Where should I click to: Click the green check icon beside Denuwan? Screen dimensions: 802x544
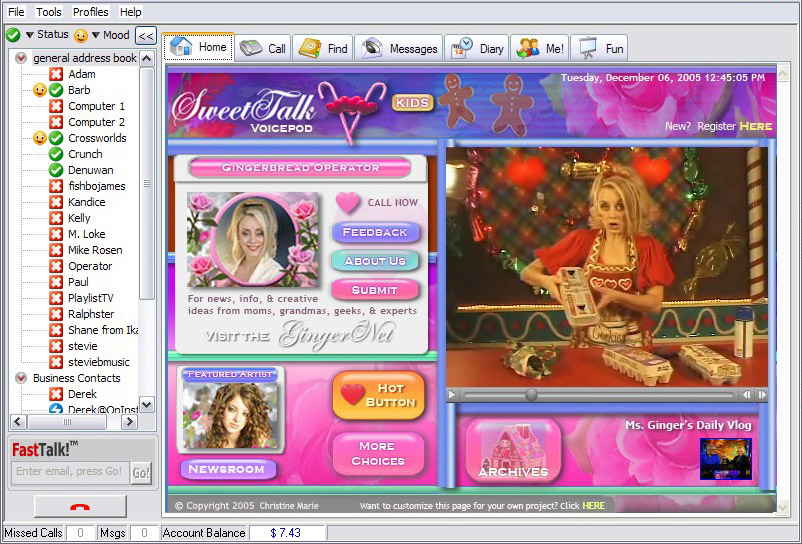tap(56, 170)
